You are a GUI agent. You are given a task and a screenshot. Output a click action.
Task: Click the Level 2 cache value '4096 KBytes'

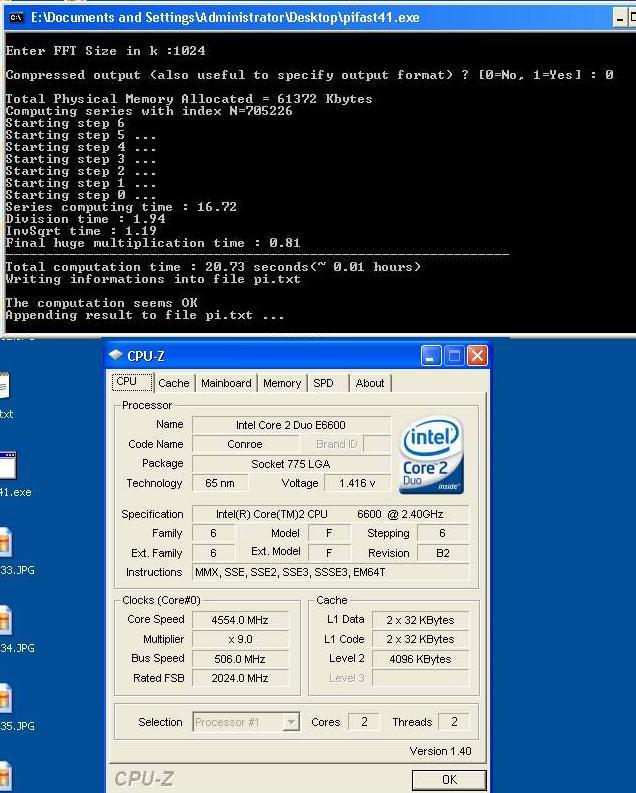tap(420, 659)
